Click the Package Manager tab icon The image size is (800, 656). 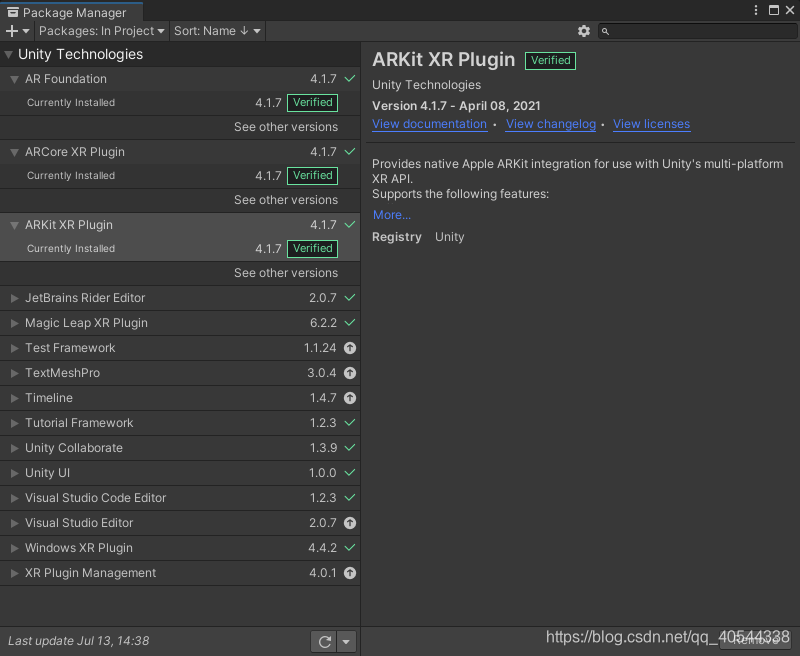point(13,12)
